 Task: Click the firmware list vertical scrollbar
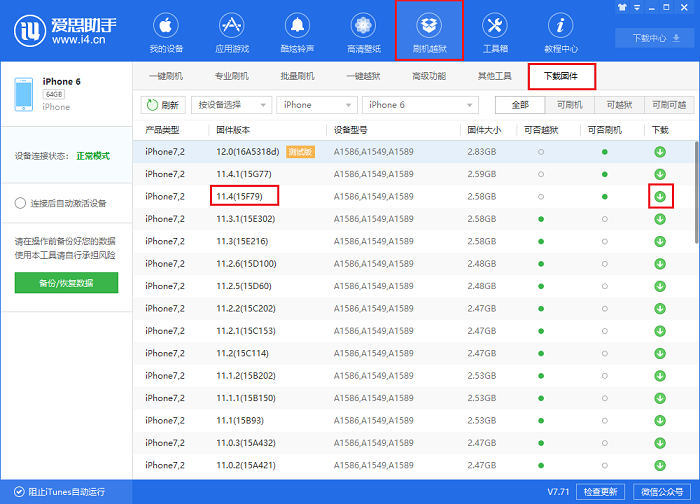tap(696, 192)
